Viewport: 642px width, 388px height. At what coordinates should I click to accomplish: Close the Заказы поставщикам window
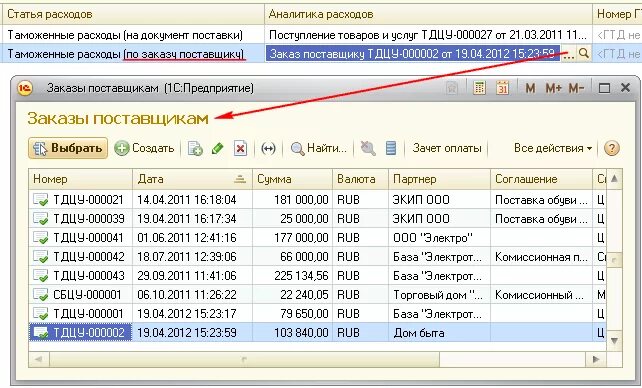(625, 88)
